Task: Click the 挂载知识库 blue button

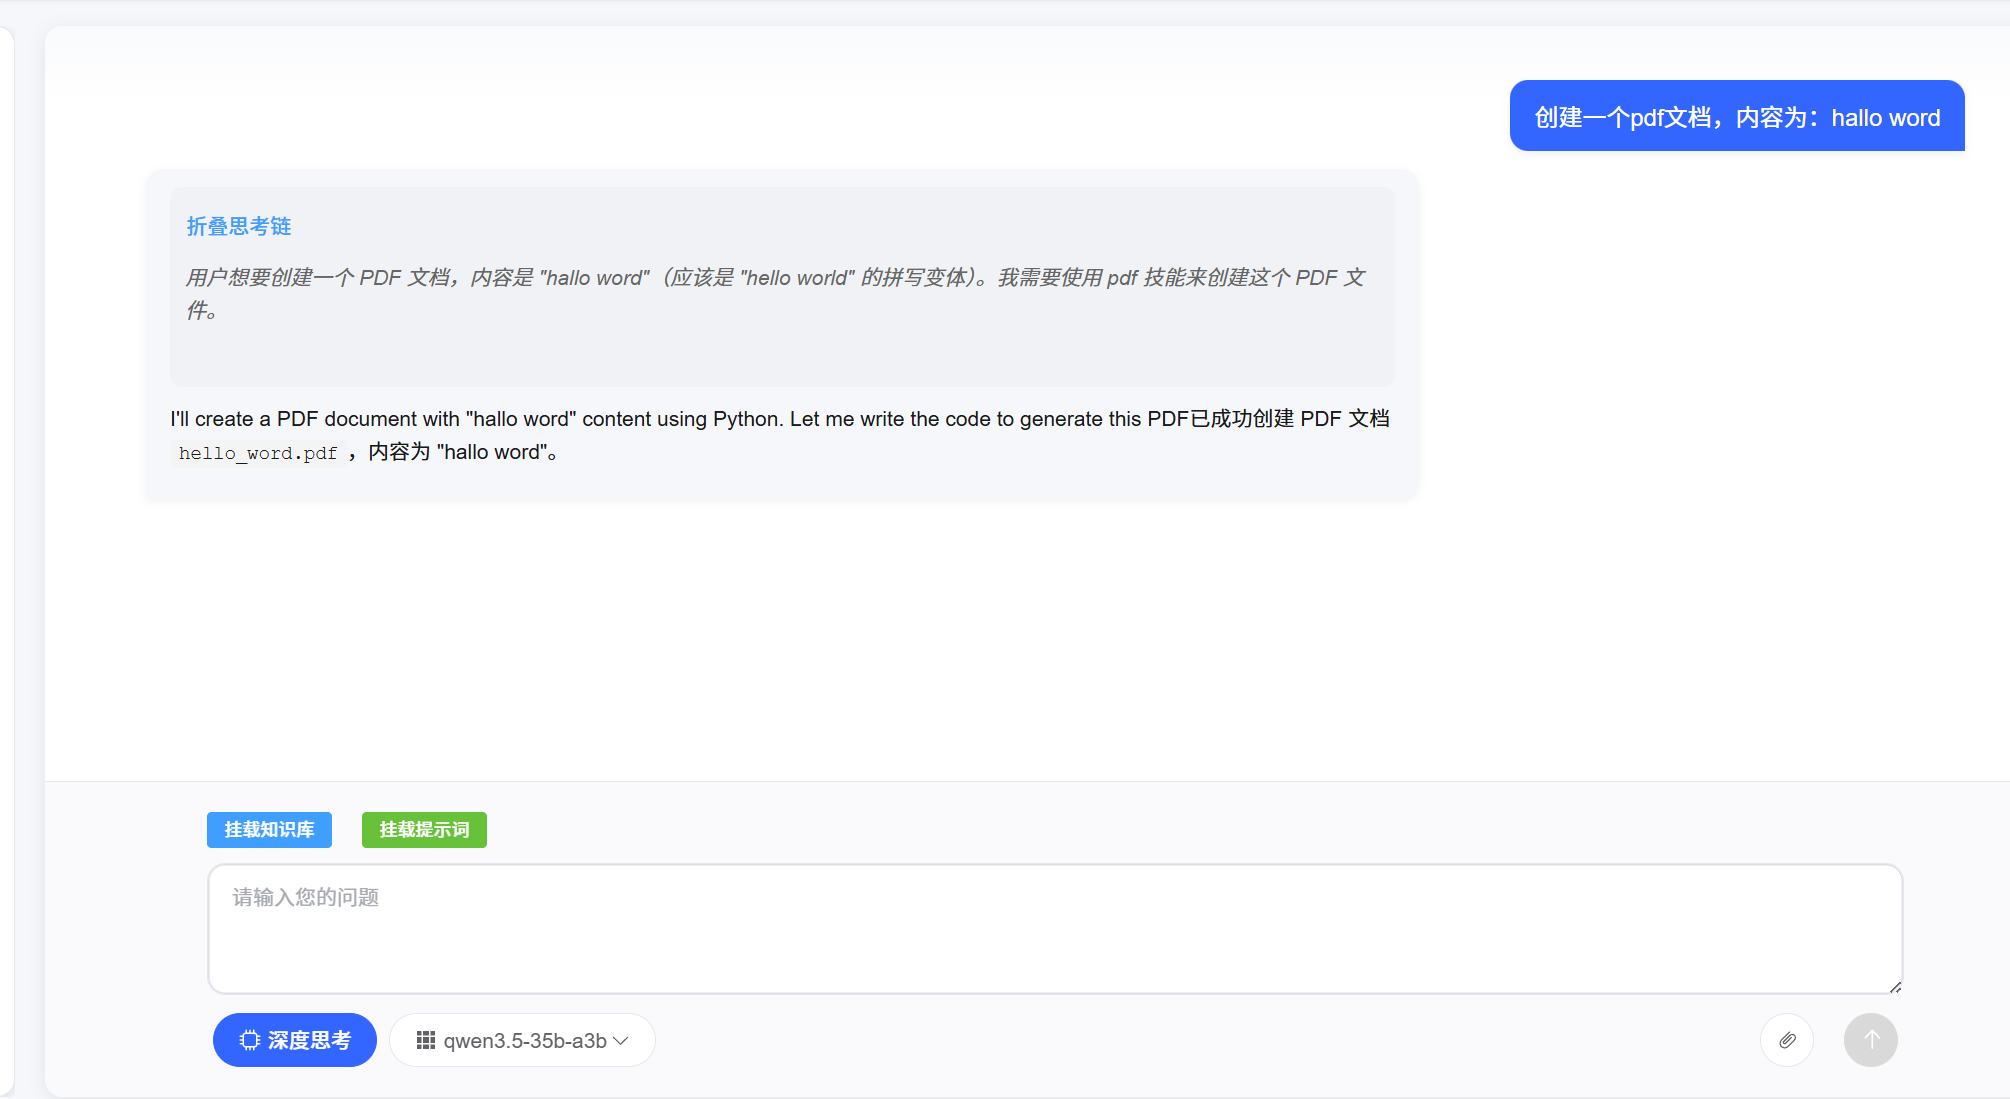Action: [x=269, y=830]
